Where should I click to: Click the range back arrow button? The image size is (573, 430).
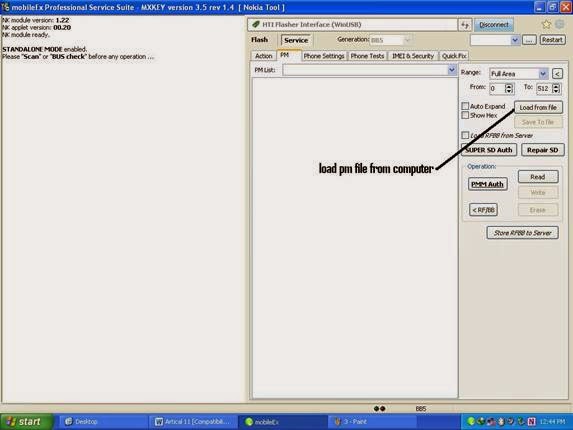(557, 74)
